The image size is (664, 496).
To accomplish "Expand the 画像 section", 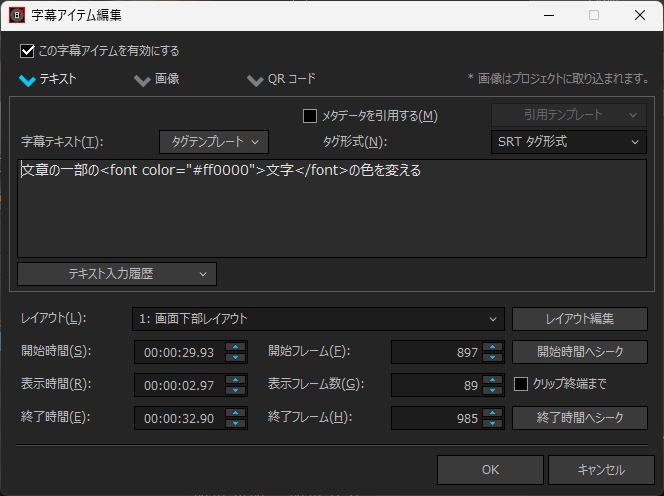I will tap(142, 80).
